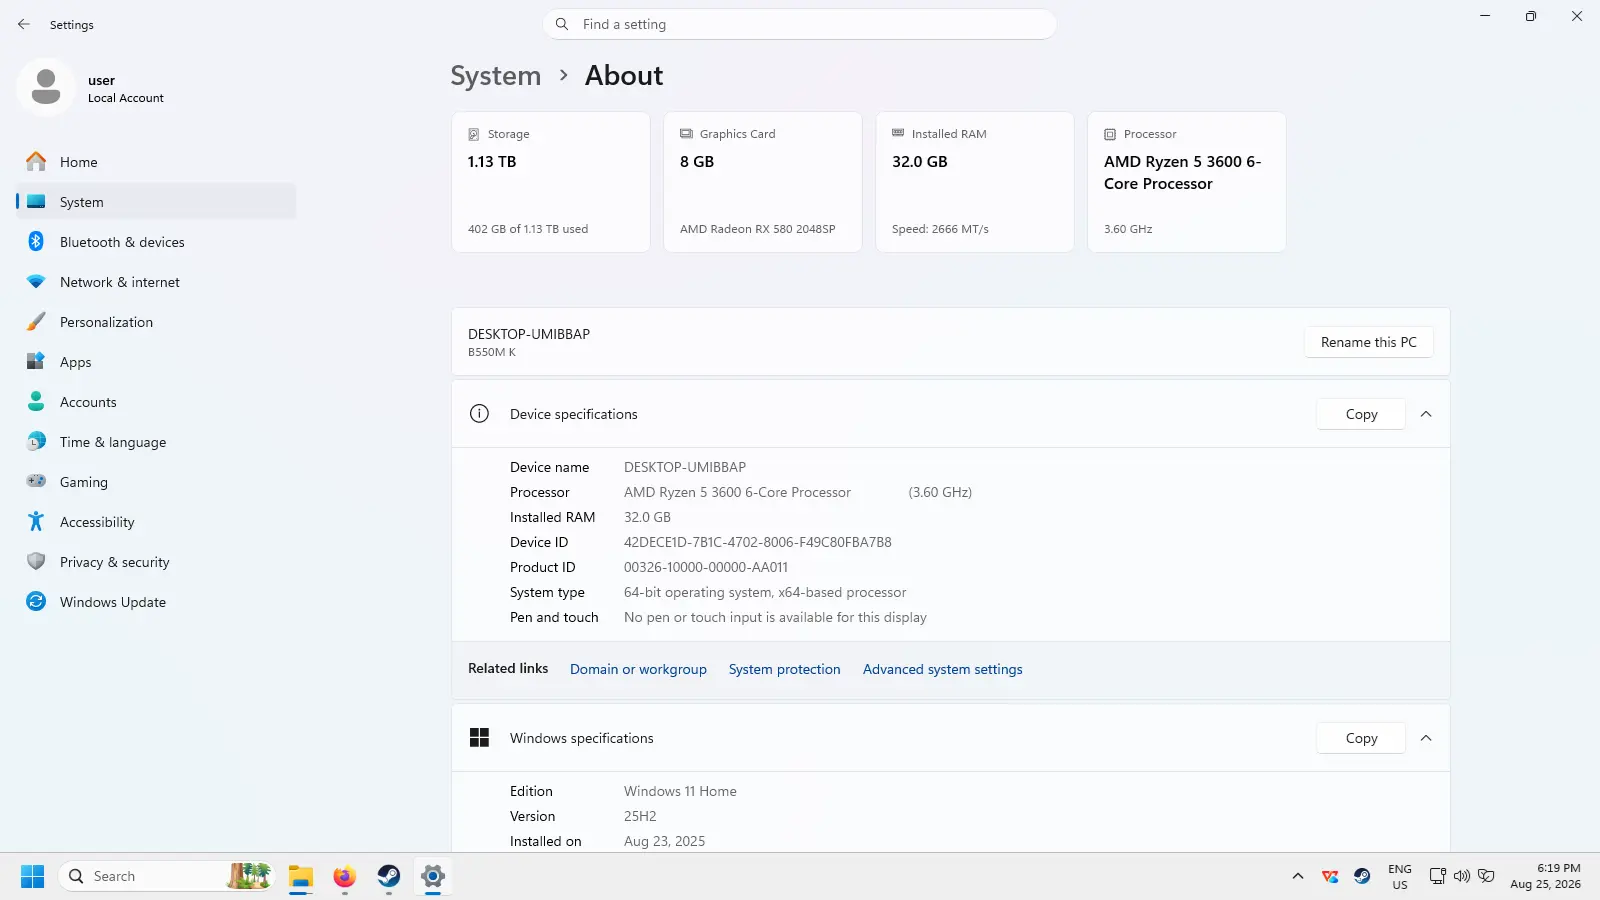Screen dimensions: 1600x900
Task: Click Rename this PC button
Action: [x=1368, y=342]
